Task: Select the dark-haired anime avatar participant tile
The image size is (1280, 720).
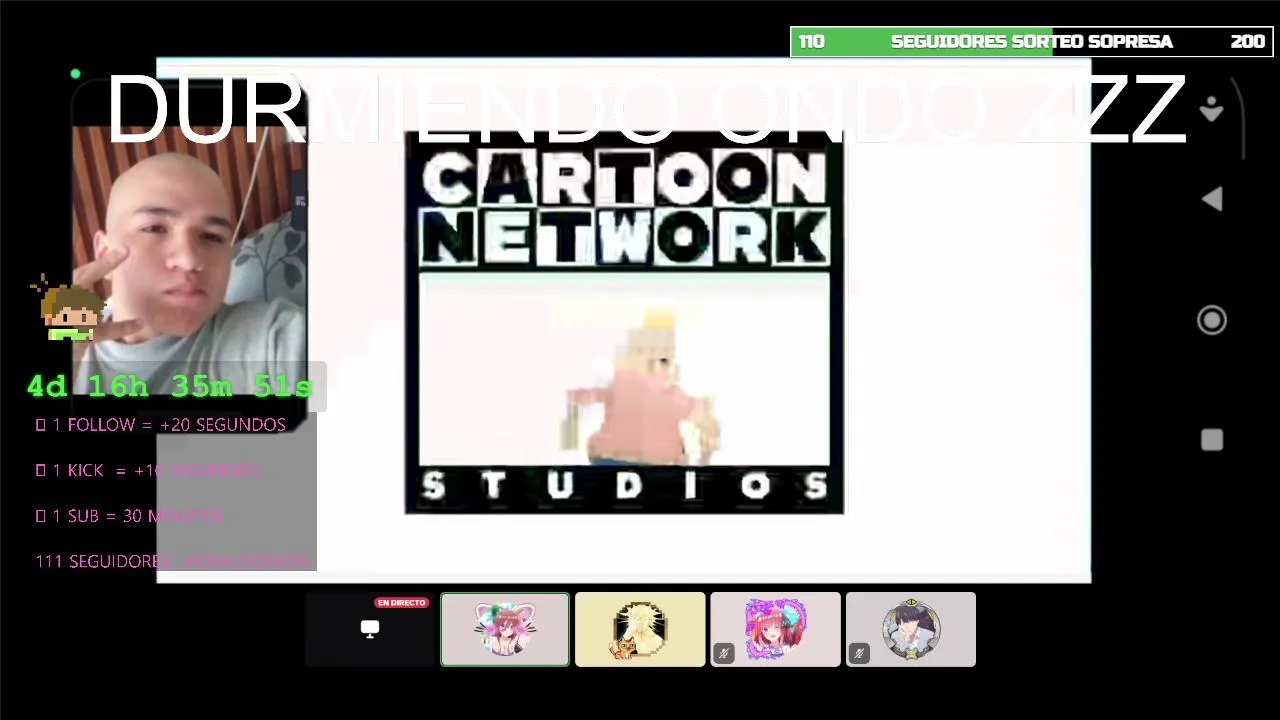Action: (910, 629)
